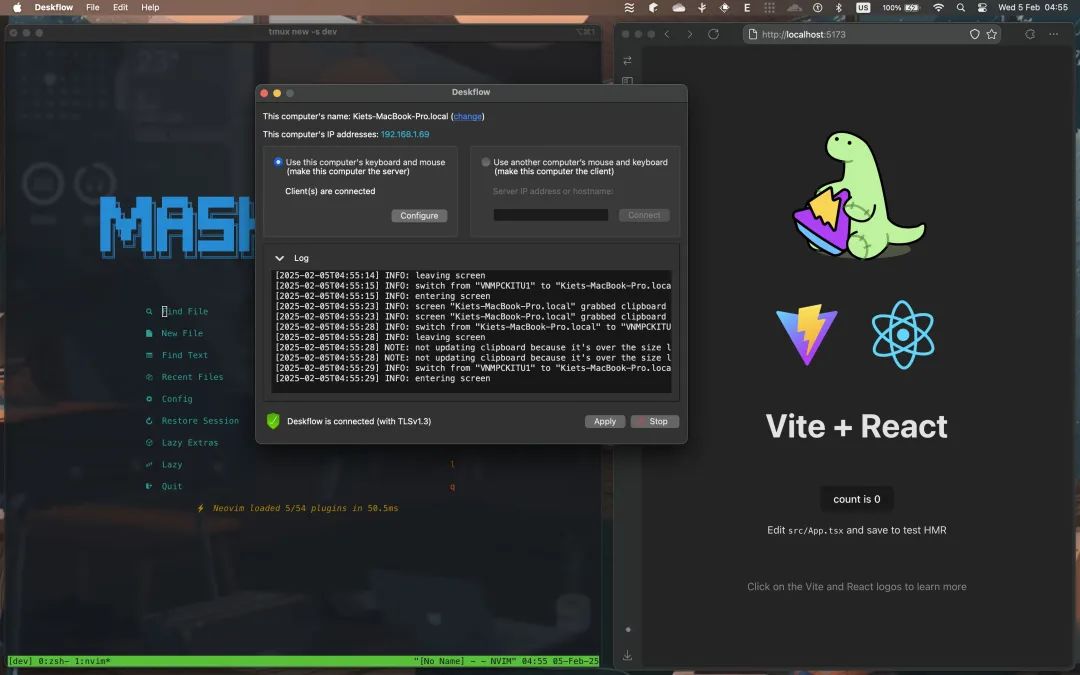
Task: Select the 'Use another computer's mouse and keyboard' option
Action: [485, 162]
